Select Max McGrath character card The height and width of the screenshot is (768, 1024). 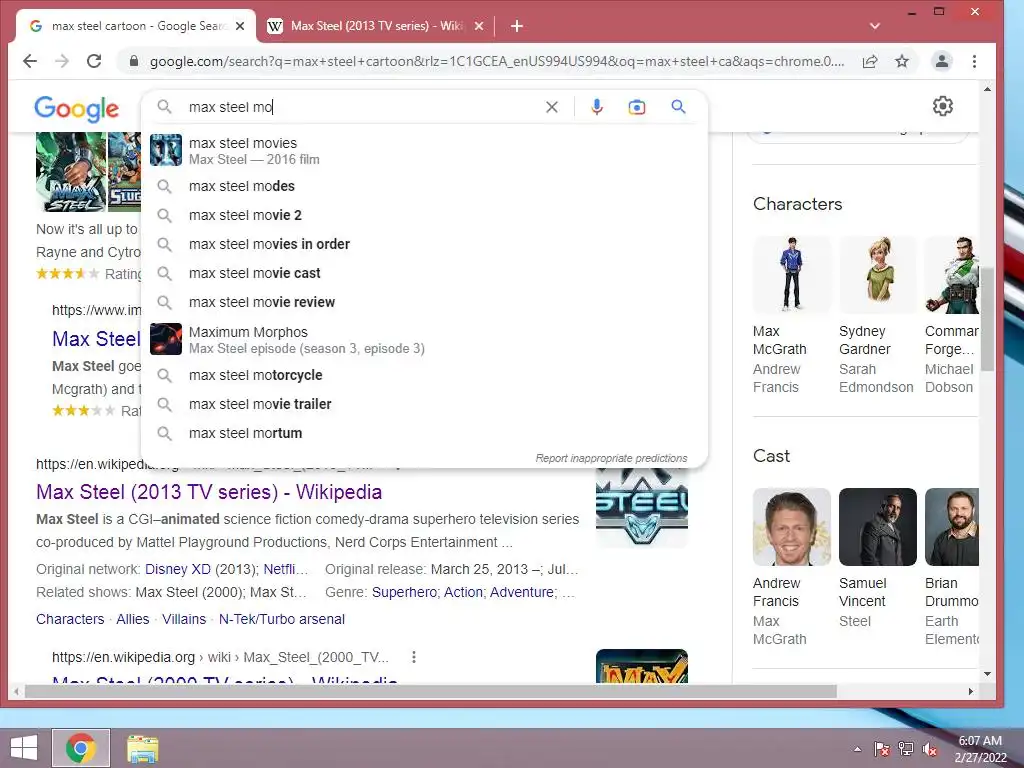[x=792, y=315]
